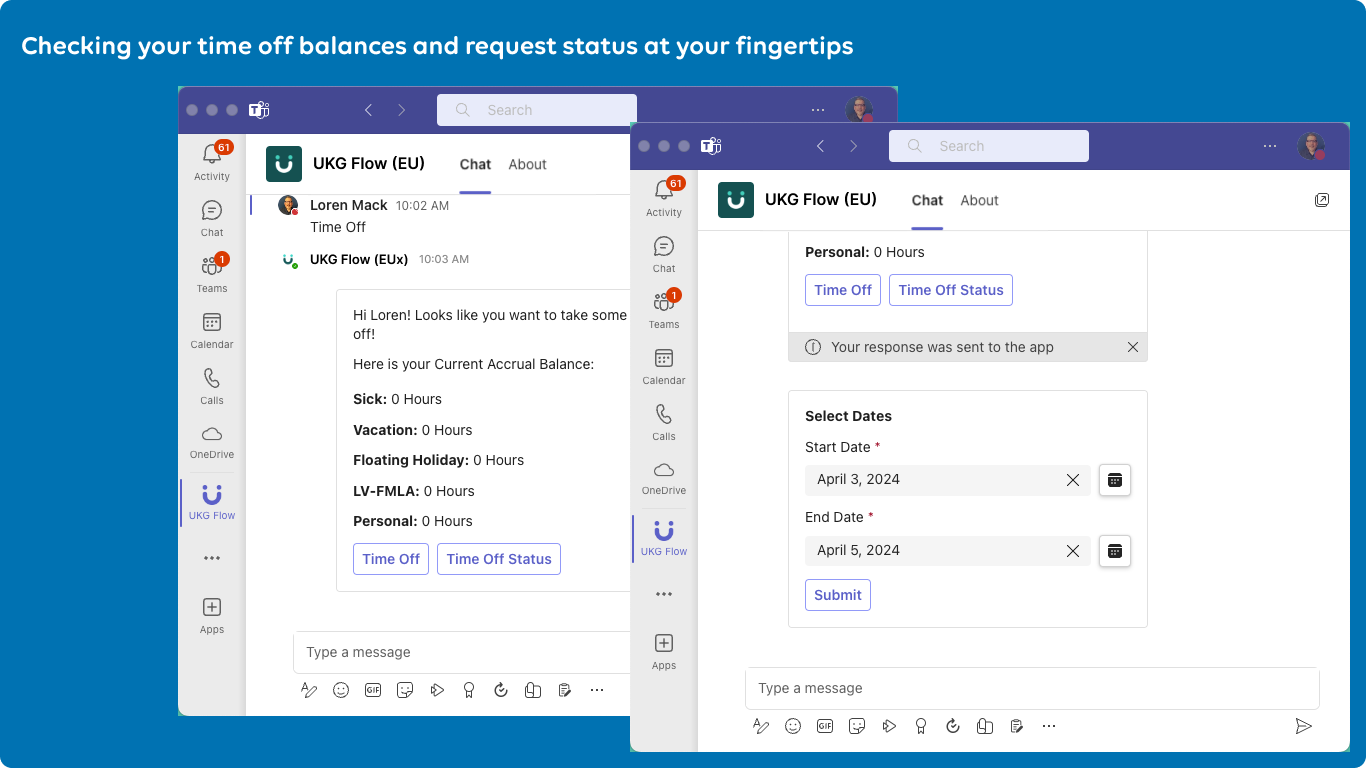Open profile avatar in front window

pos(1311,146)
